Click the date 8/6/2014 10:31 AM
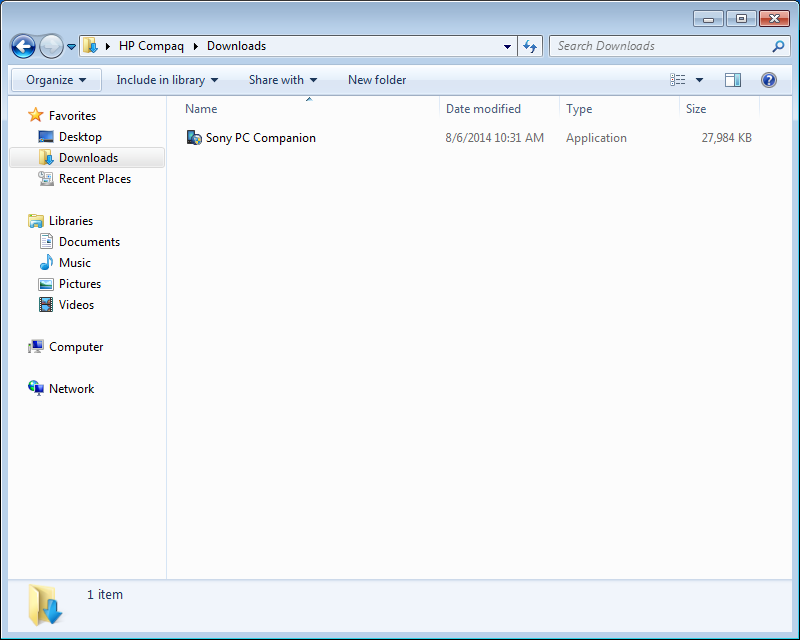The height and width of the screenshot is (640, 800). [x=494, y=138]
